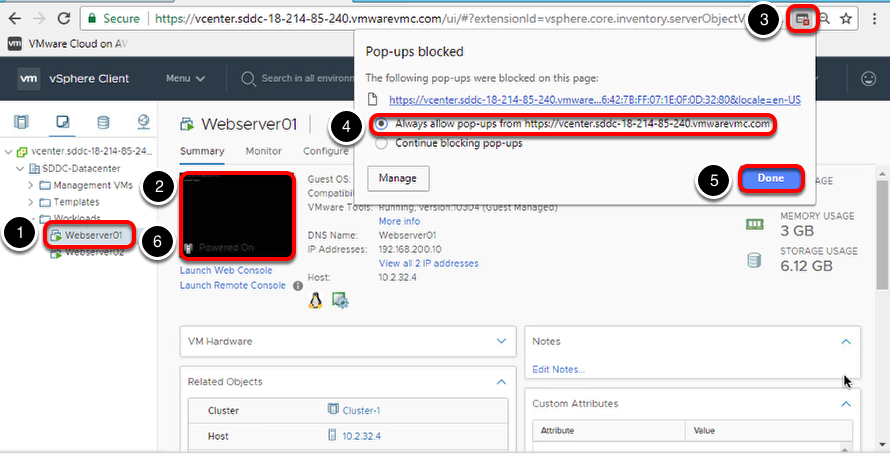This screenshot has width=890, height=458.
Task: Collapse the Related Objects panel
Action: click(501, 382)
